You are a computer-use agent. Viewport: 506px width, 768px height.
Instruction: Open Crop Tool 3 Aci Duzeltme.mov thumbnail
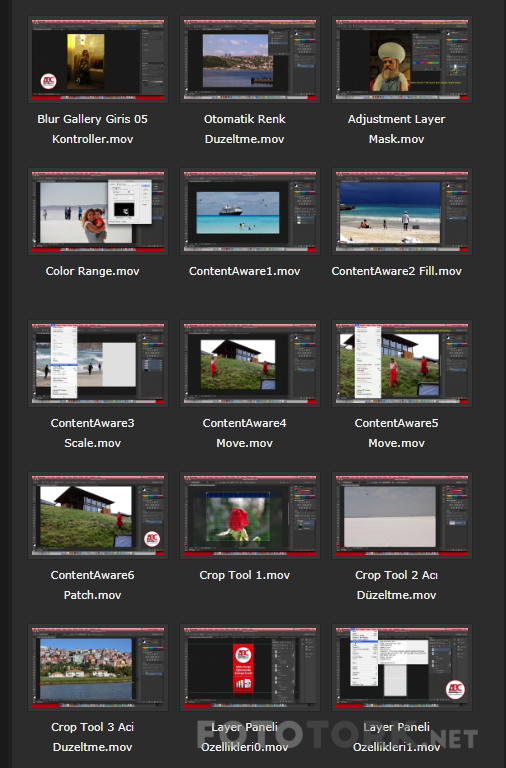coord(98,667)
